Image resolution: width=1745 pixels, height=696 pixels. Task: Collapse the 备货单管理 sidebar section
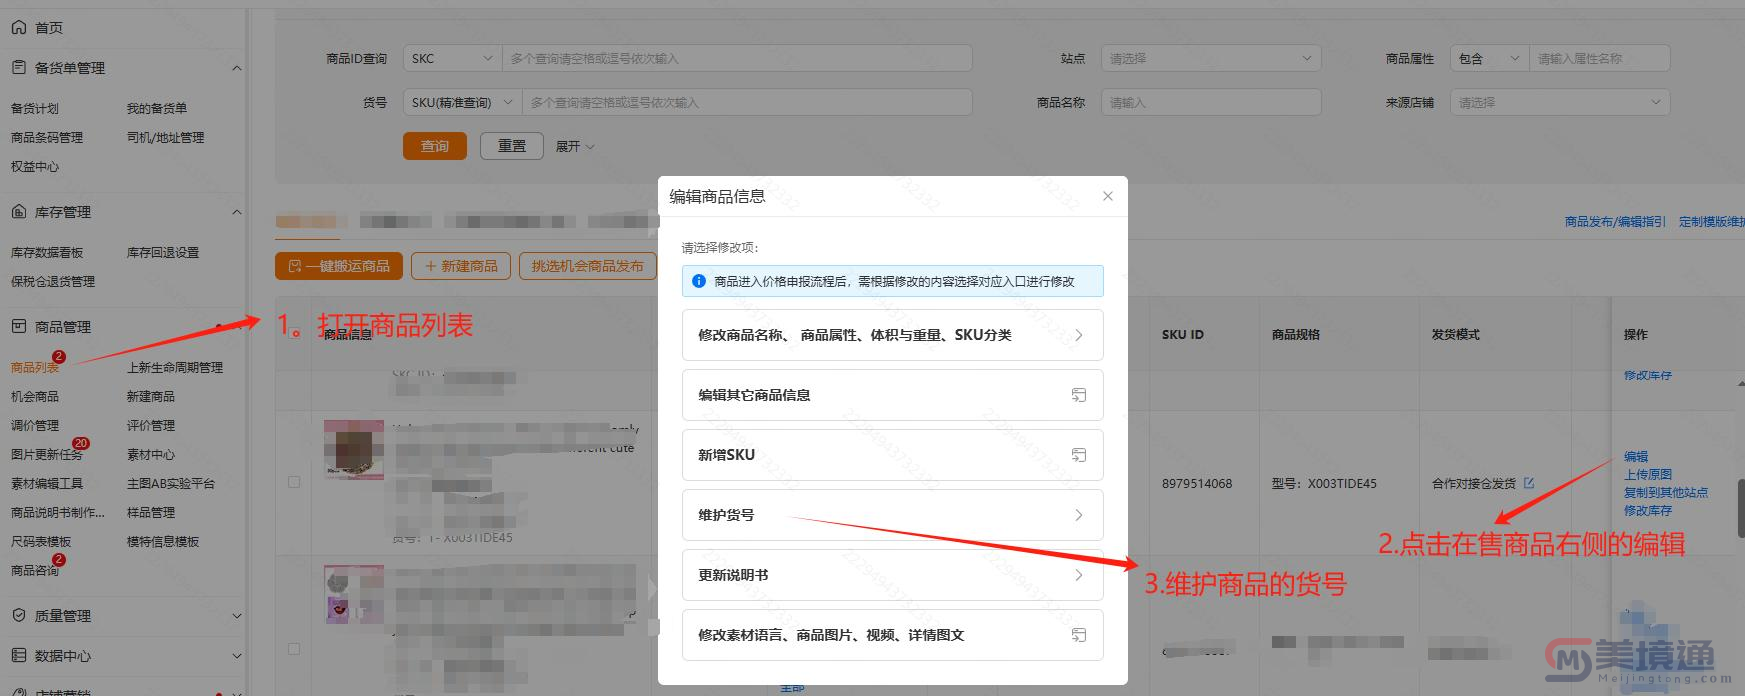(237, 68)
